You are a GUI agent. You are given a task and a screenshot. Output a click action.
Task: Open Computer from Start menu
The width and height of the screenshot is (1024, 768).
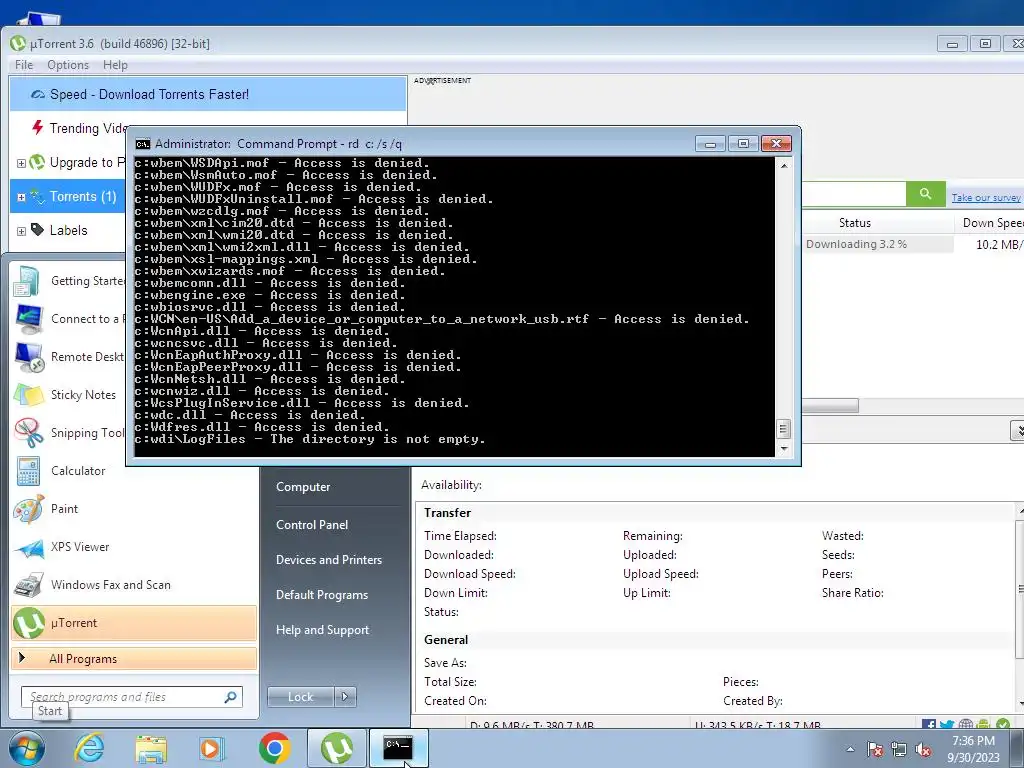303,487
